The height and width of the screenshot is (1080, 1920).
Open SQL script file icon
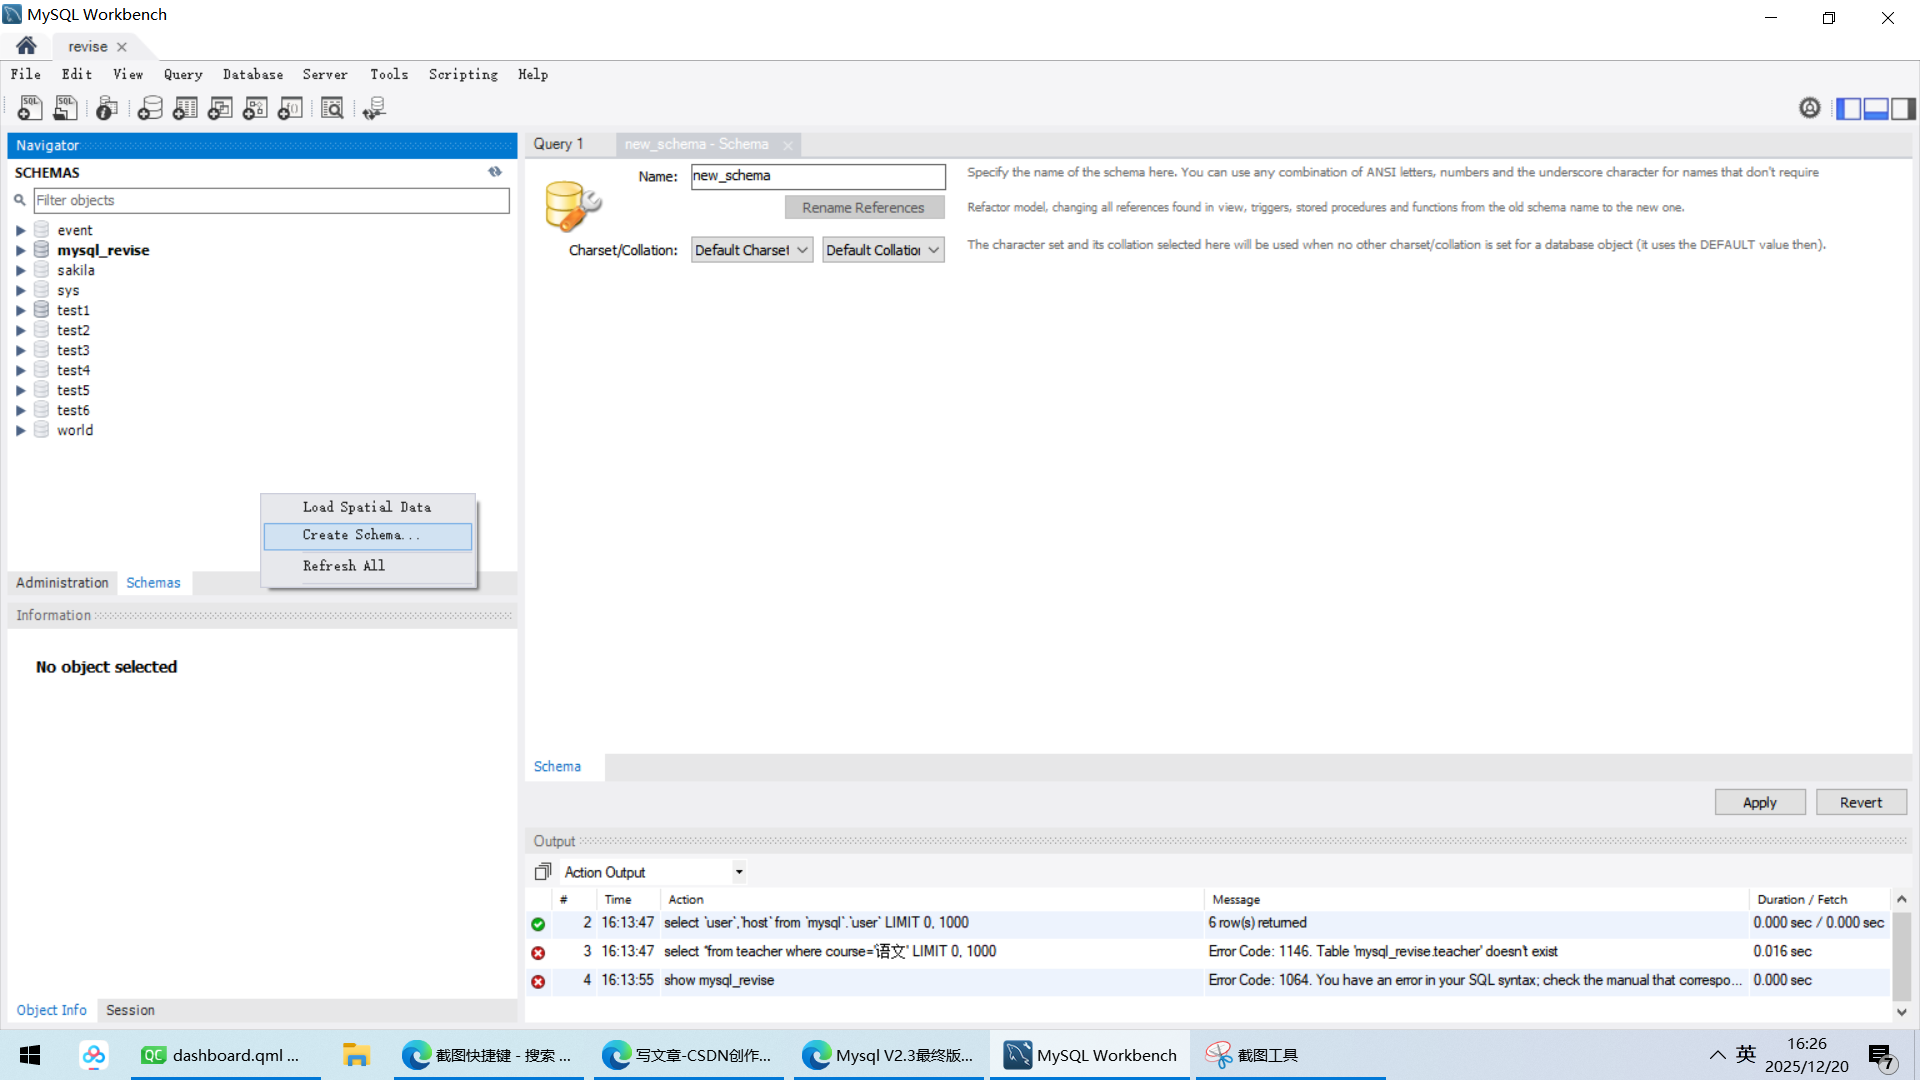pos(66,108)
